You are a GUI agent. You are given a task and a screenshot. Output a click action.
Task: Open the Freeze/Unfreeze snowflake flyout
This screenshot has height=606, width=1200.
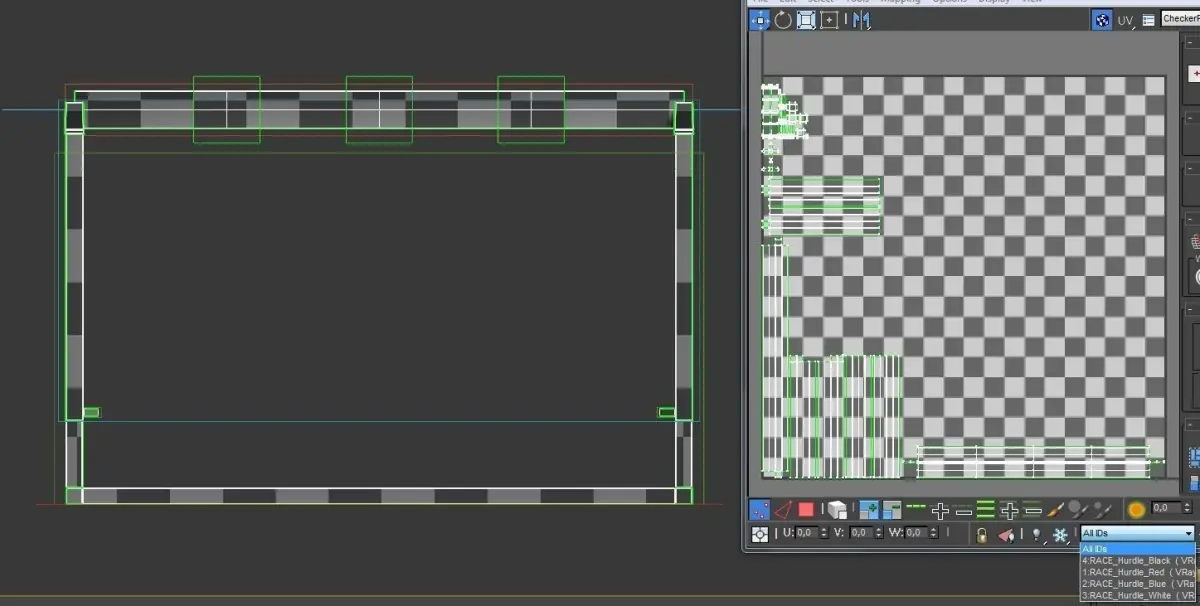(x=1060, y=535)
